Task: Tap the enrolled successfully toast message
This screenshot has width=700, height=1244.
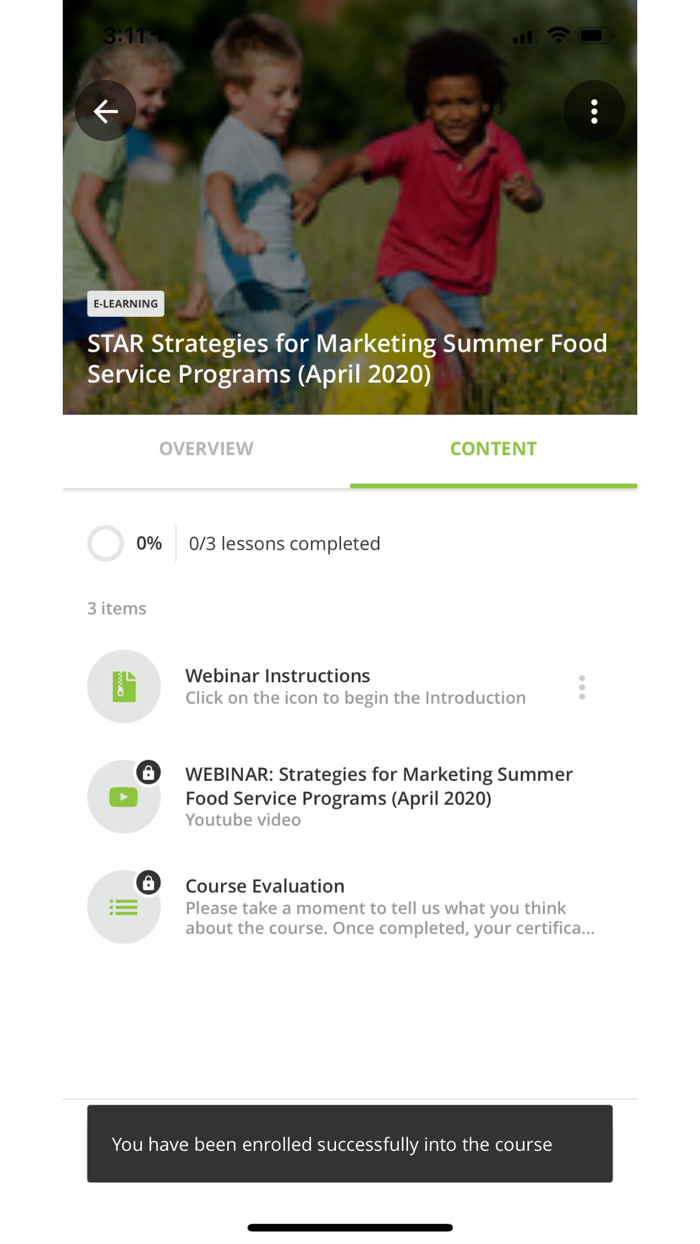Action: pos(350,1144)
